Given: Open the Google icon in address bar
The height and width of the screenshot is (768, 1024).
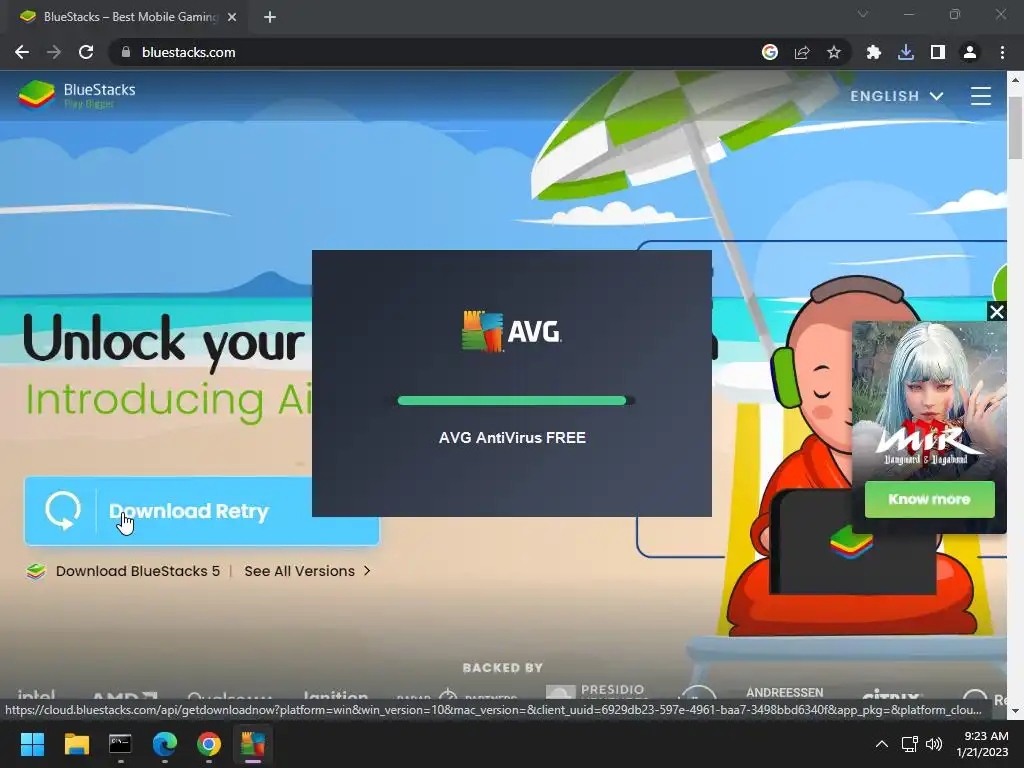Looking at the screenshot, I should [770, 52].
